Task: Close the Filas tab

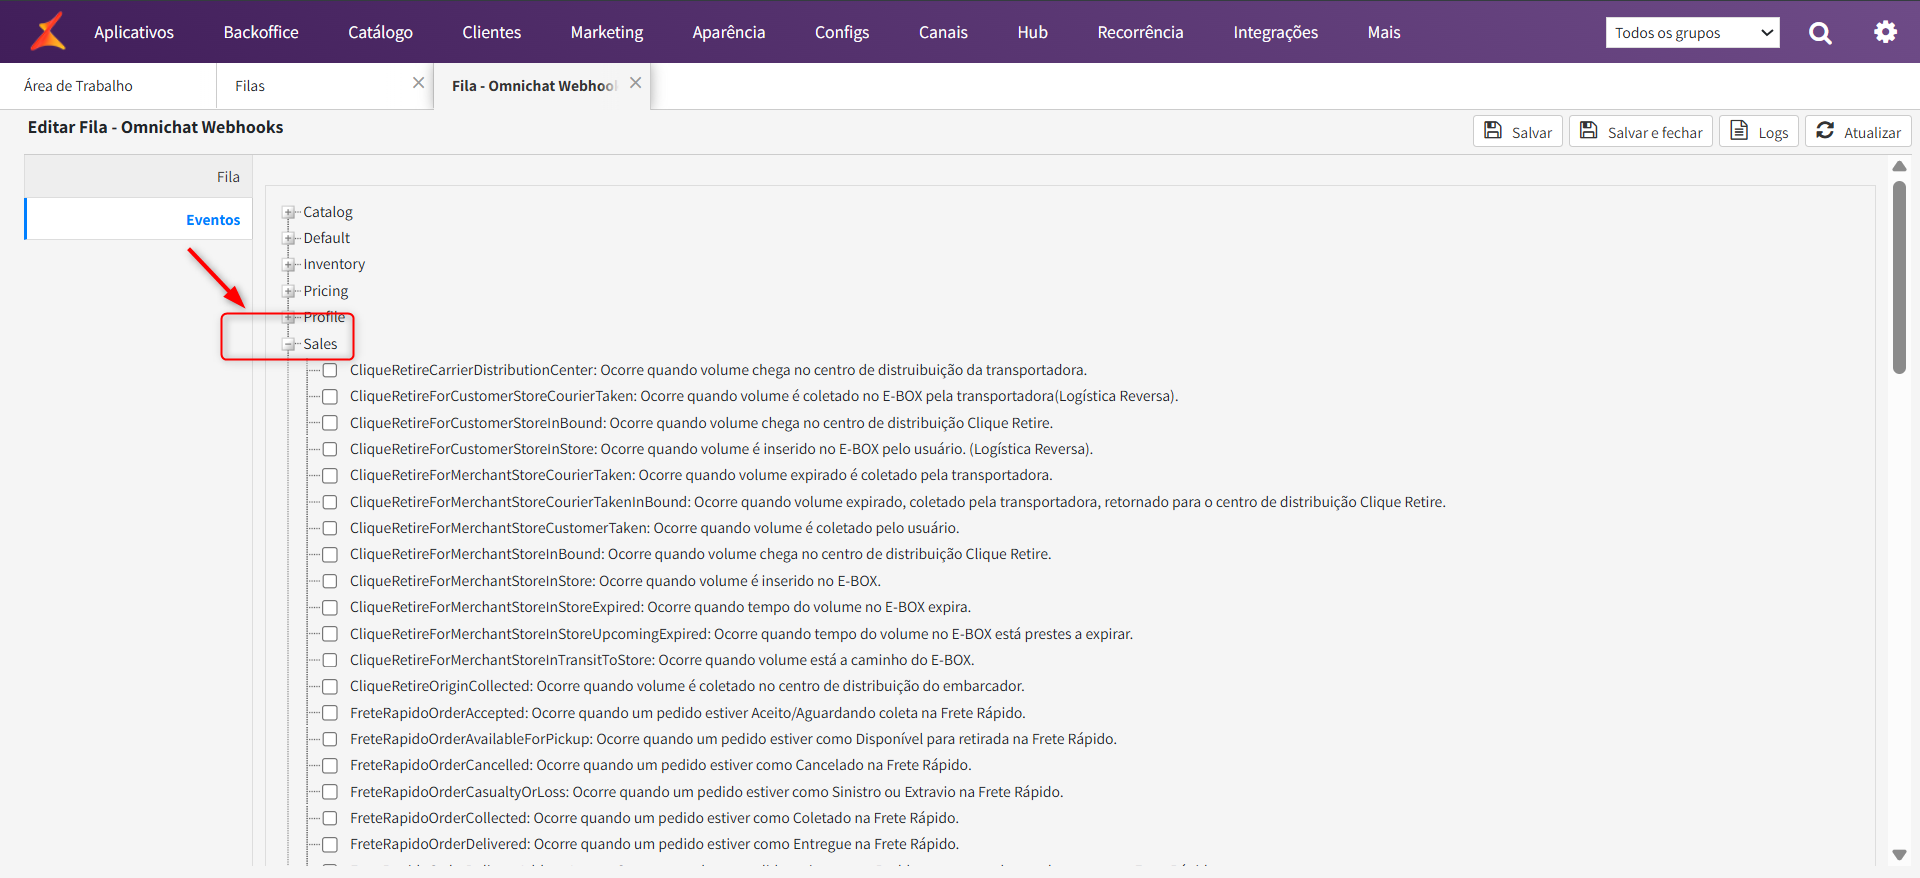Action: coord(418,84)
